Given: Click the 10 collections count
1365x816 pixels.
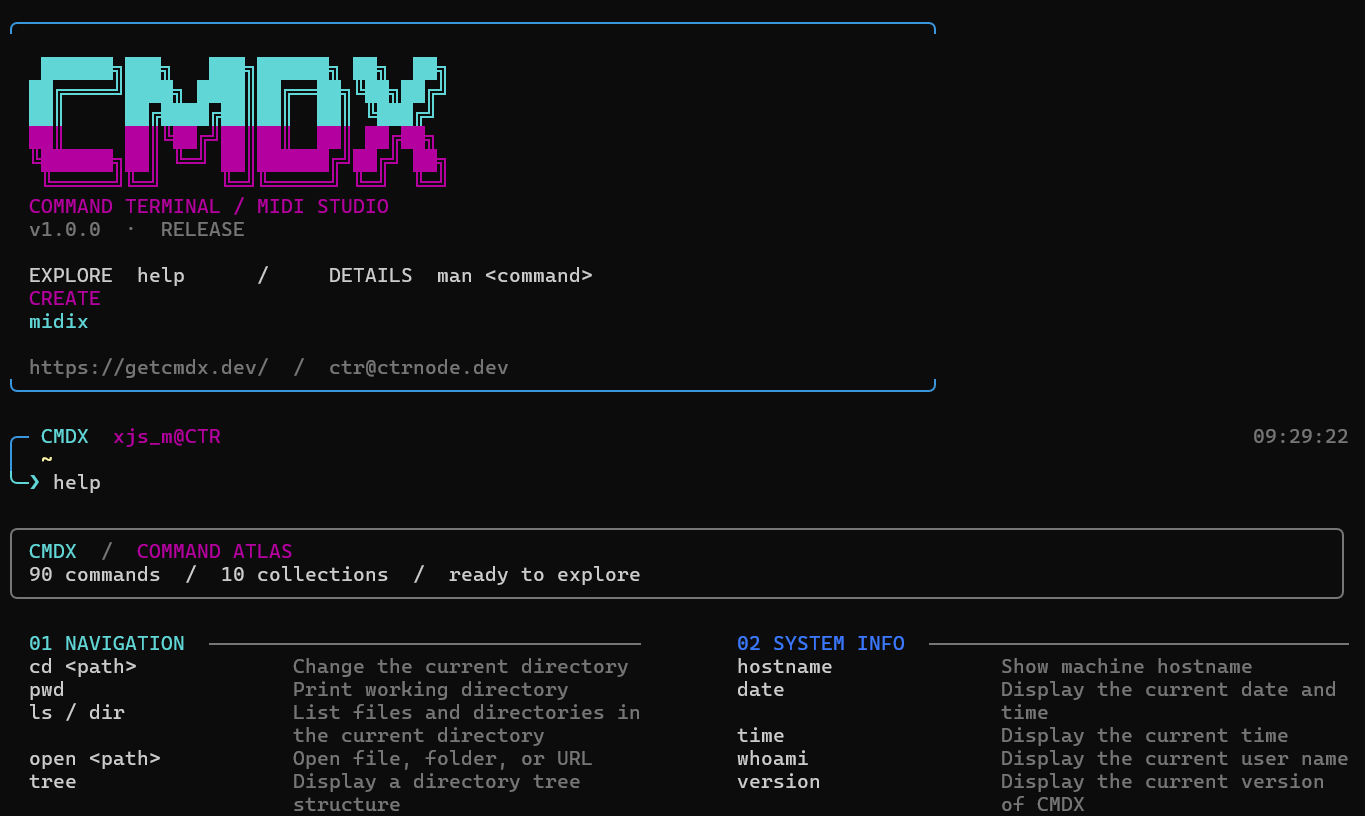Looking at the screenshot, I should (305, 574).
